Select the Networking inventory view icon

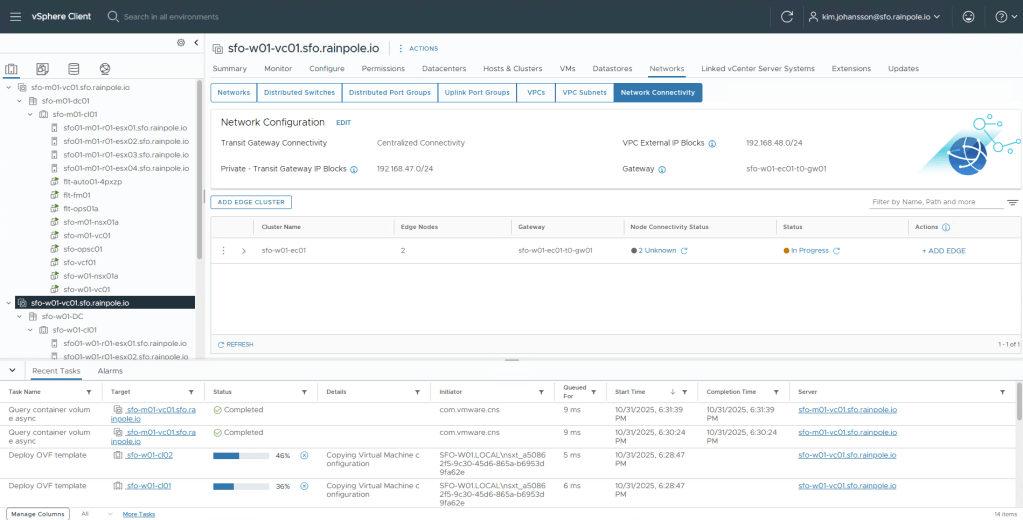[x=105, y=69]
